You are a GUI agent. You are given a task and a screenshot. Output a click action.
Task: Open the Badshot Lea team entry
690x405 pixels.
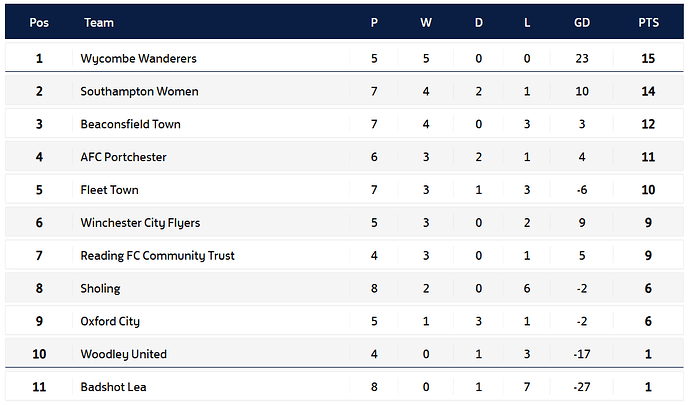pyautogui.click(x=111, y=387)
